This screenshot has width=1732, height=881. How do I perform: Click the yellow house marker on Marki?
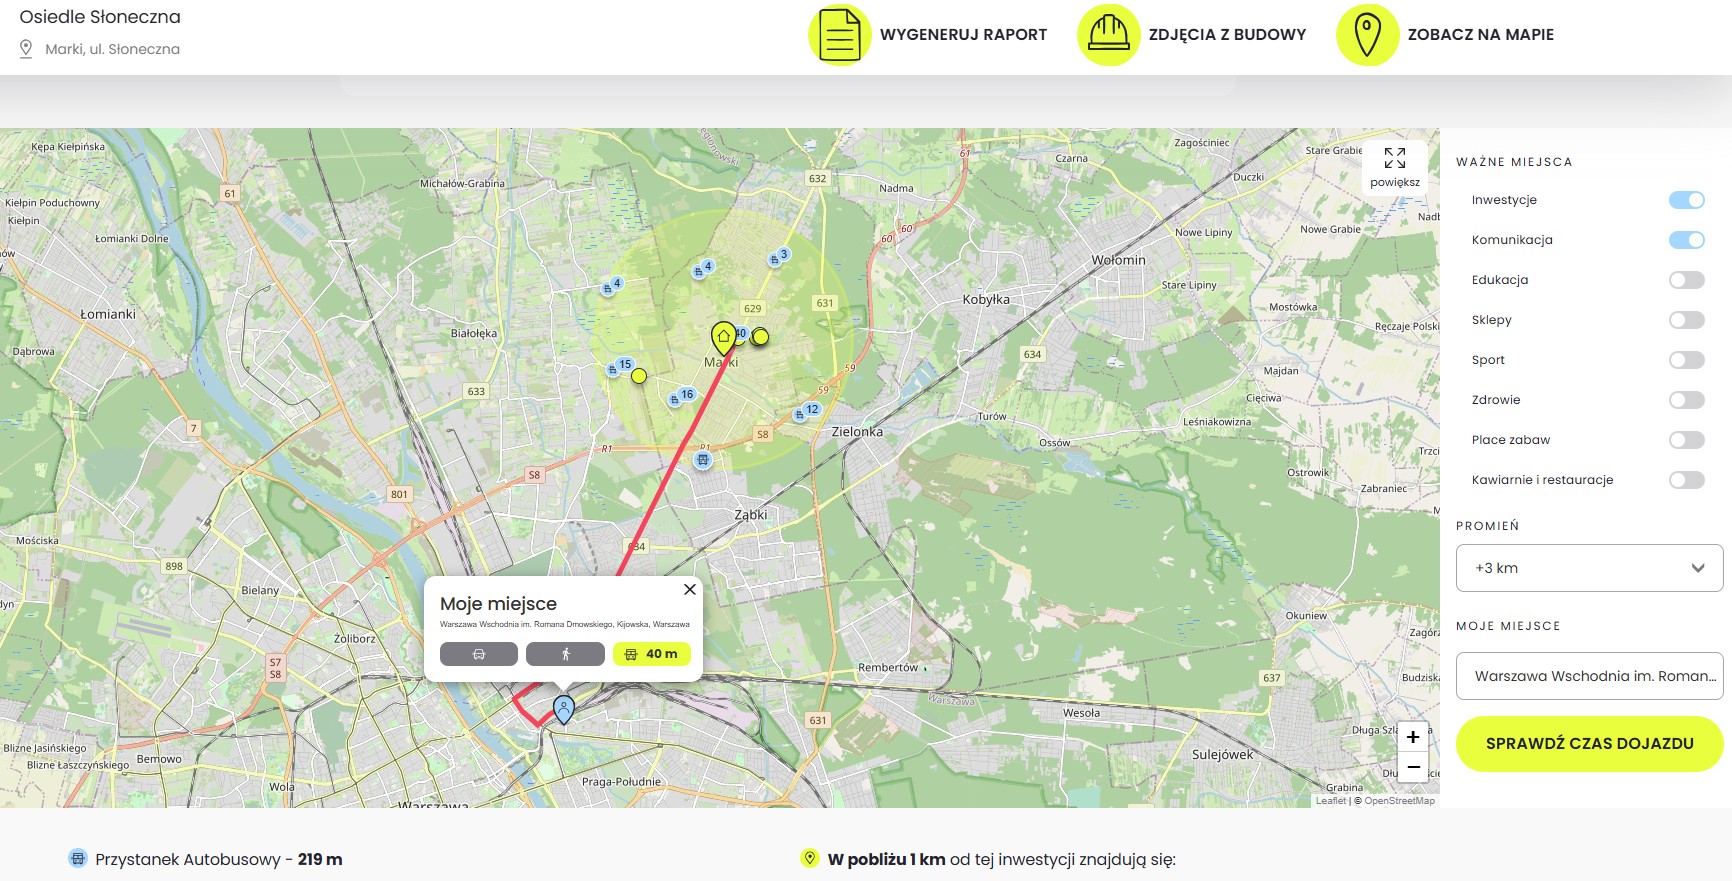[x=723, y=339]
